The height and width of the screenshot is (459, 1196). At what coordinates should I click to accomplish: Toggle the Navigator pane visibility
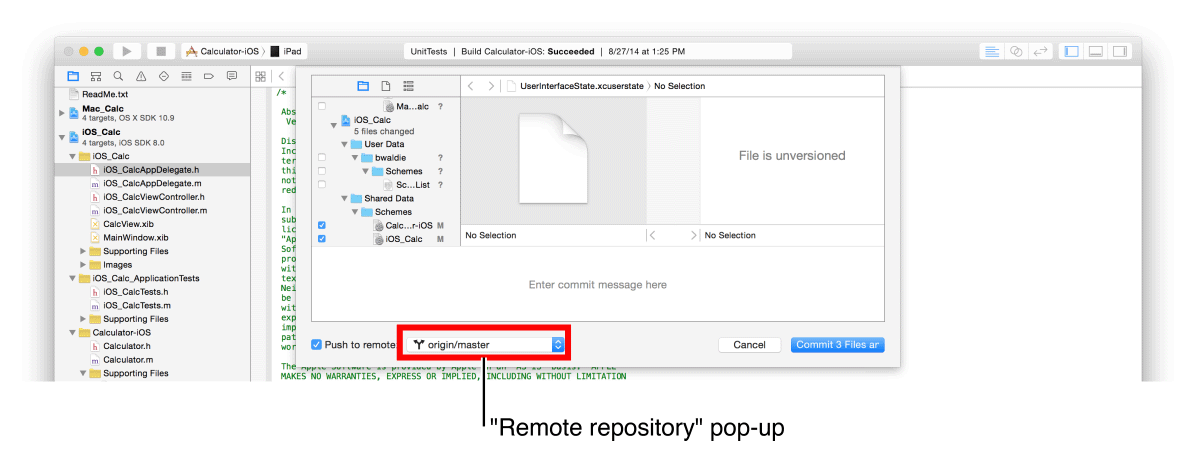tap(1071, 51)
